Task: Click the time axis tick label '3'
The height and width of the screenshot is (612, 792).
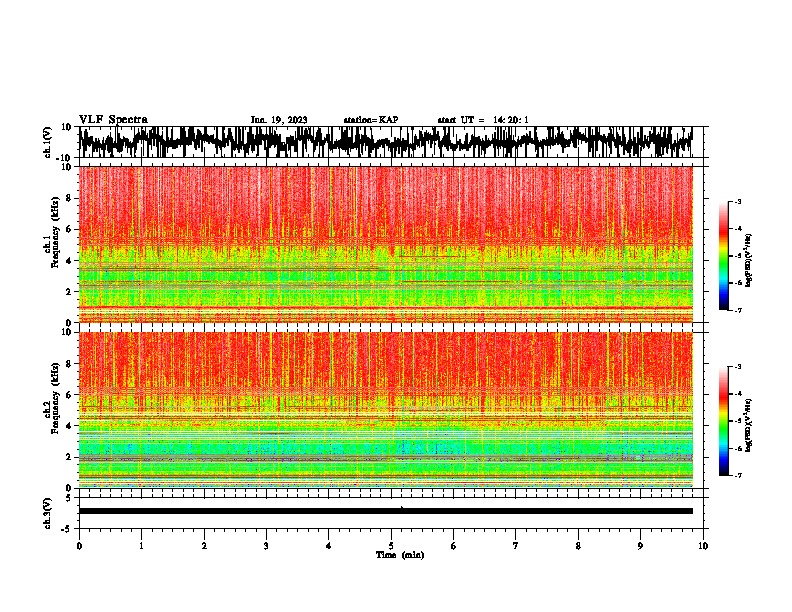Action: 266,546
